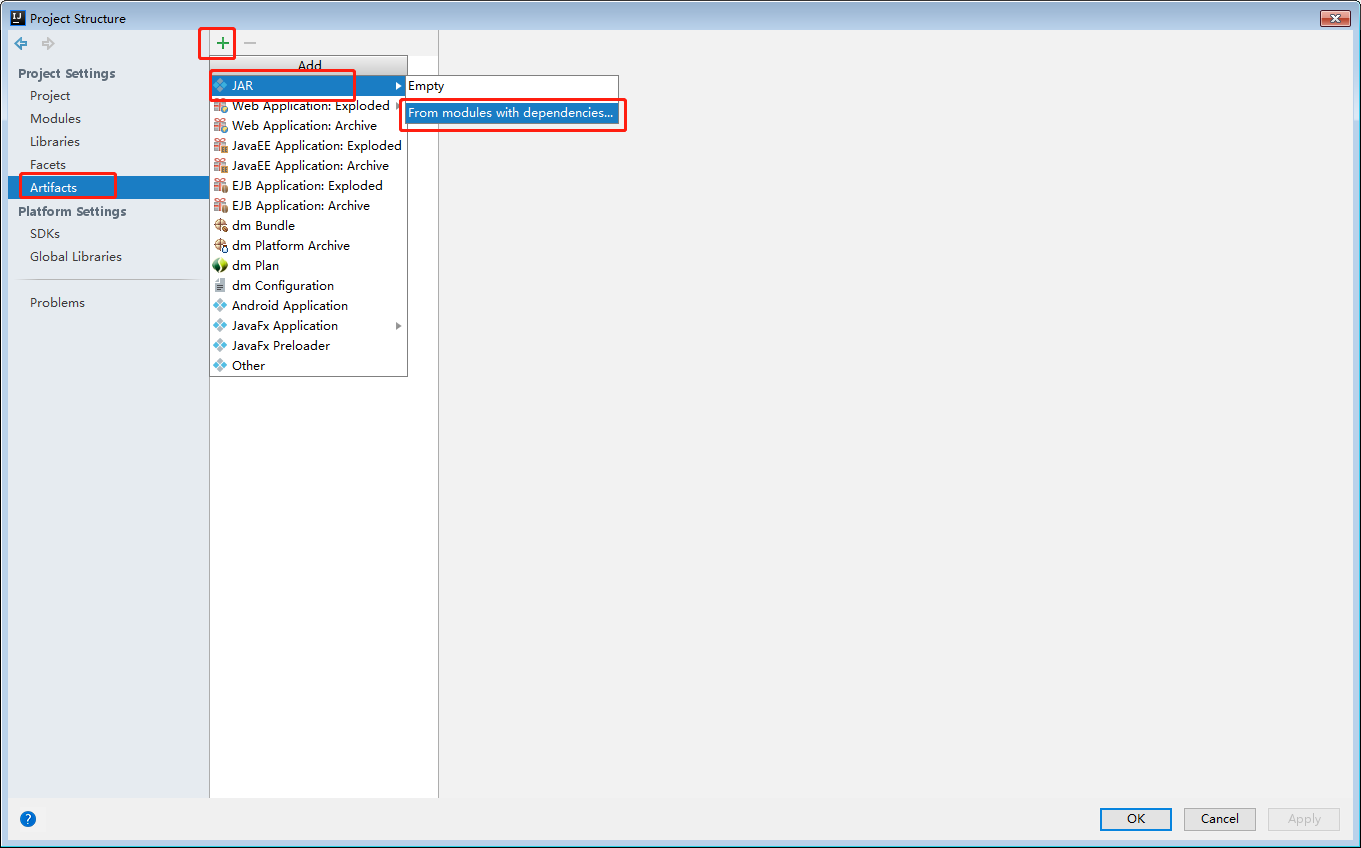This screenshot has width=1361, height=848.
Task: Click the back navigation arrow
Action: 20,43
